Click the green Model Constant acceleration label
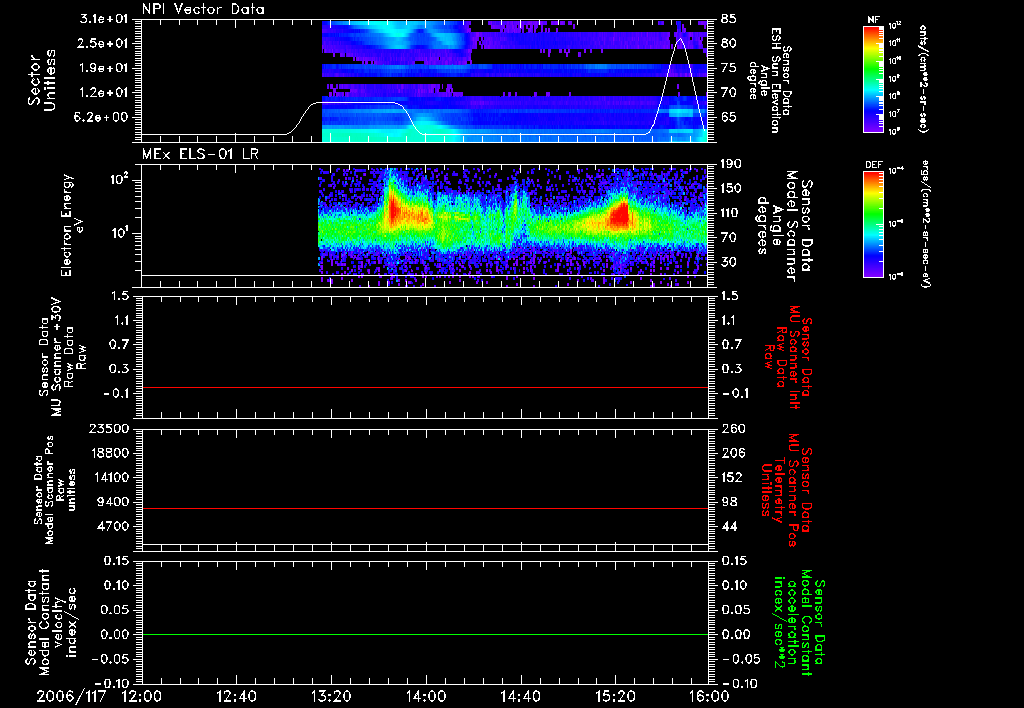 pyautogui.click(x=798, y=622)
